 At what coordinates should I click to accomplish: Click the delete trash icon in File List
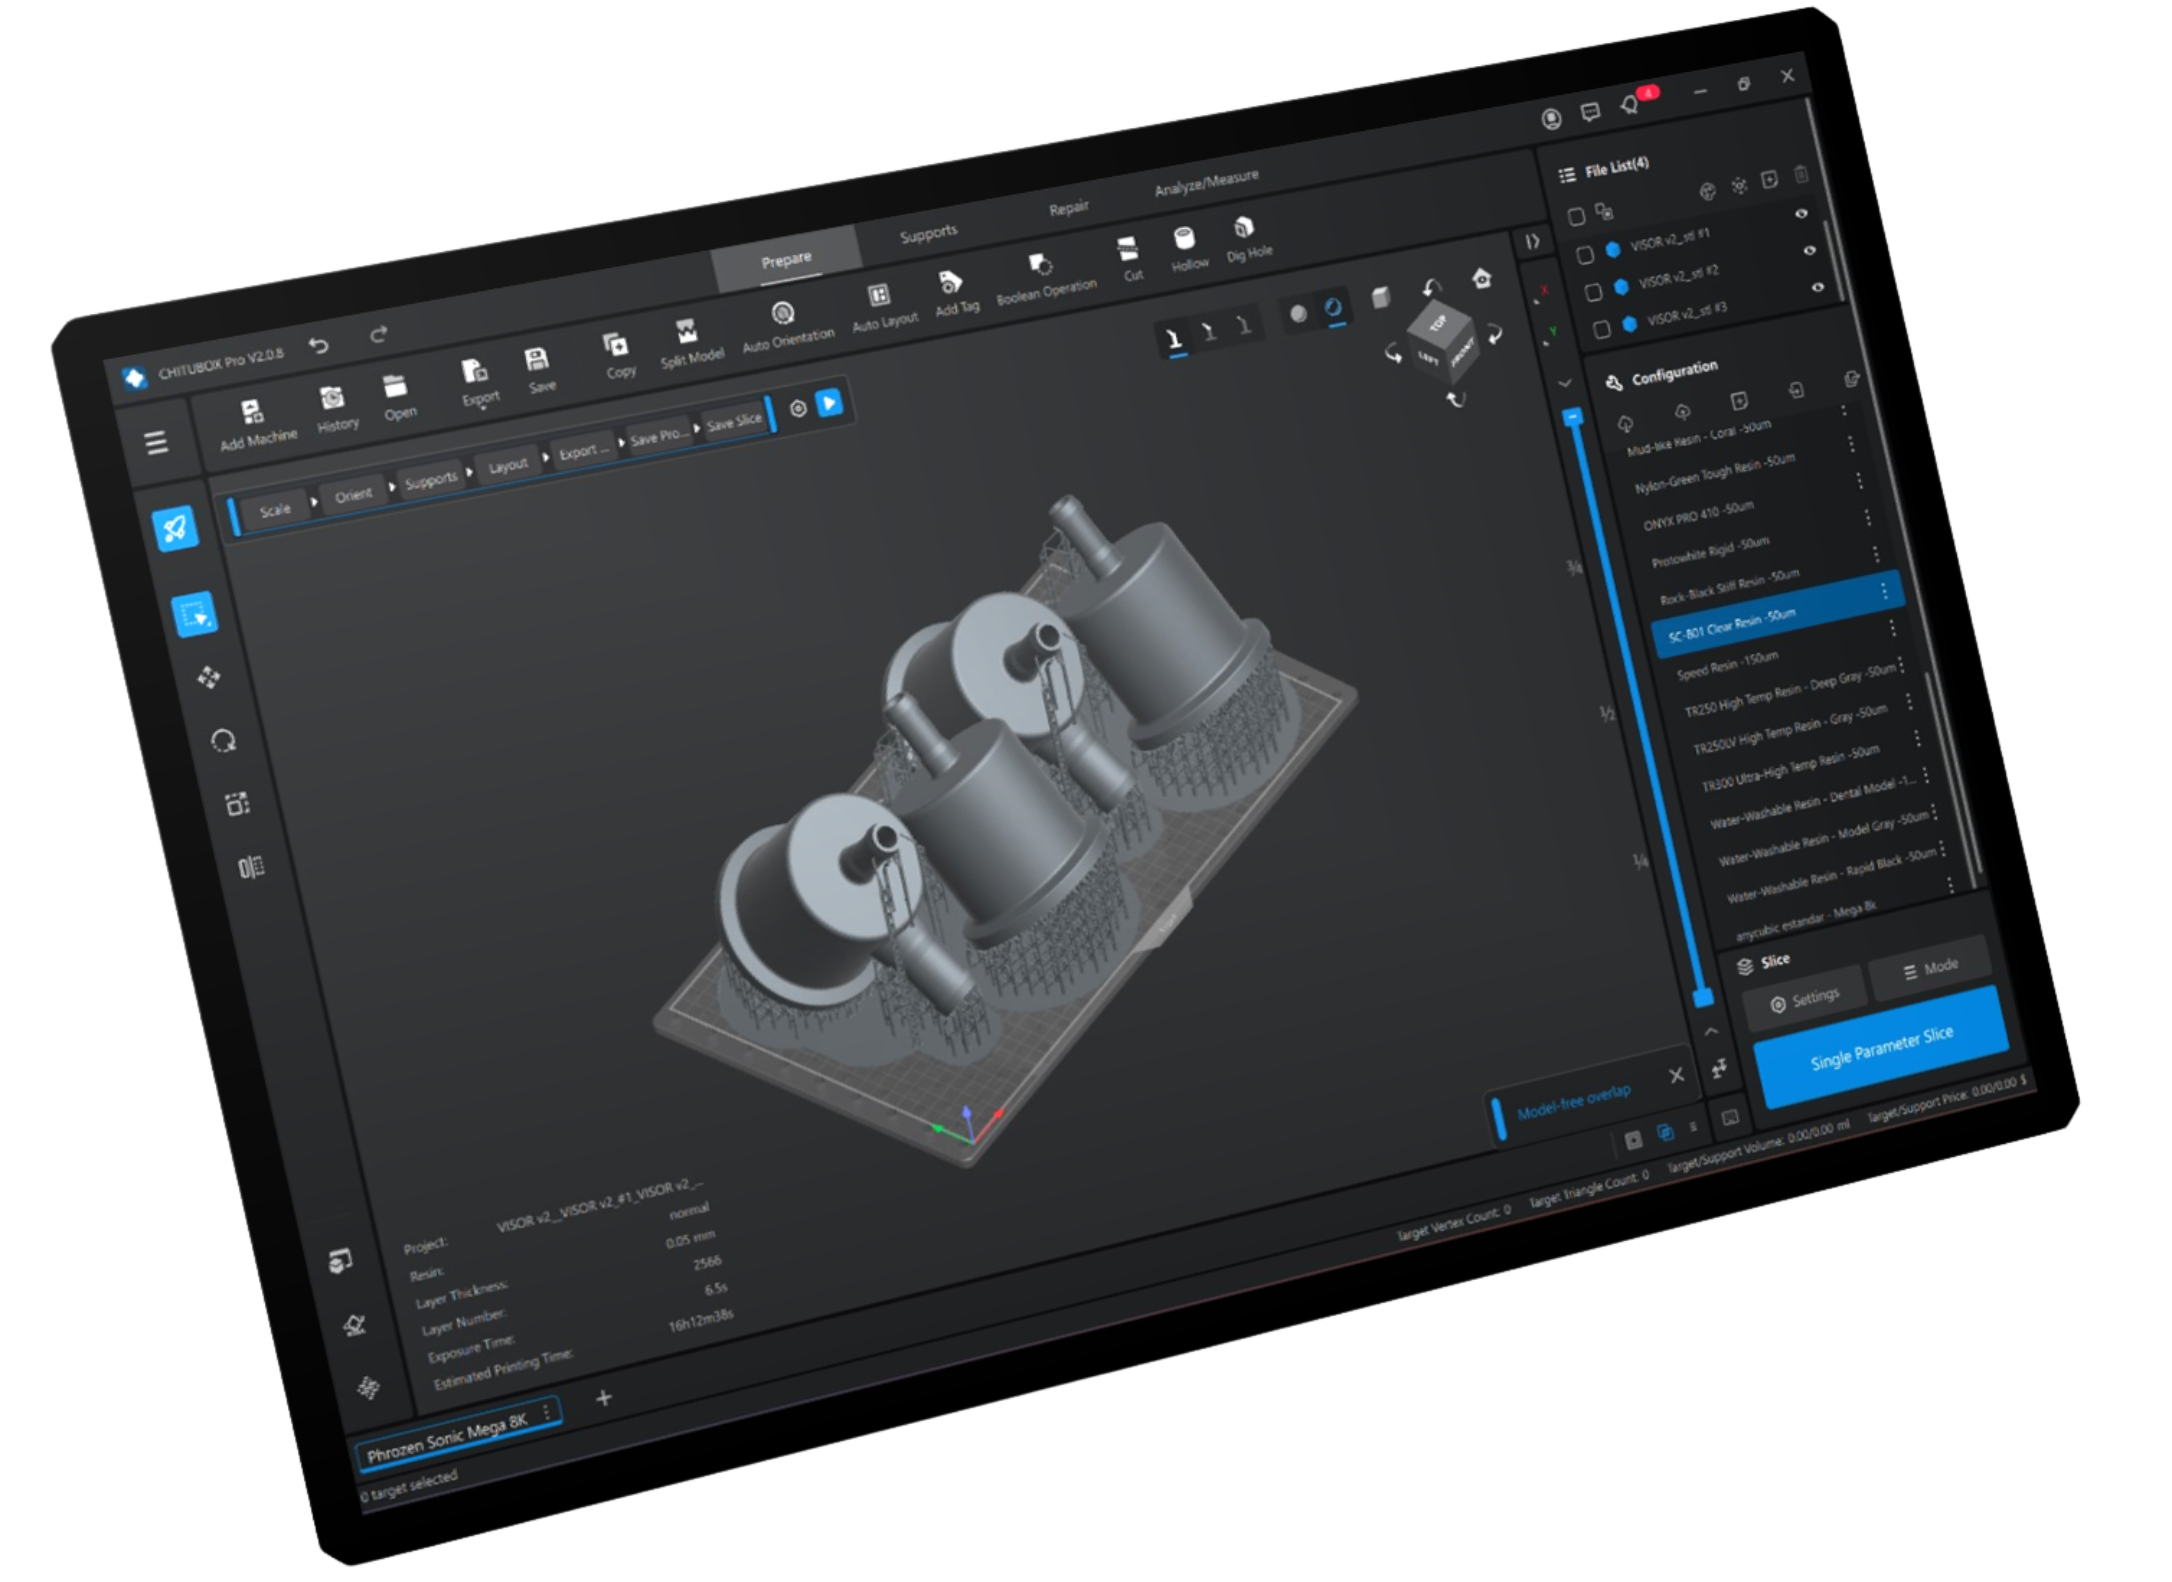[1801, 174]
